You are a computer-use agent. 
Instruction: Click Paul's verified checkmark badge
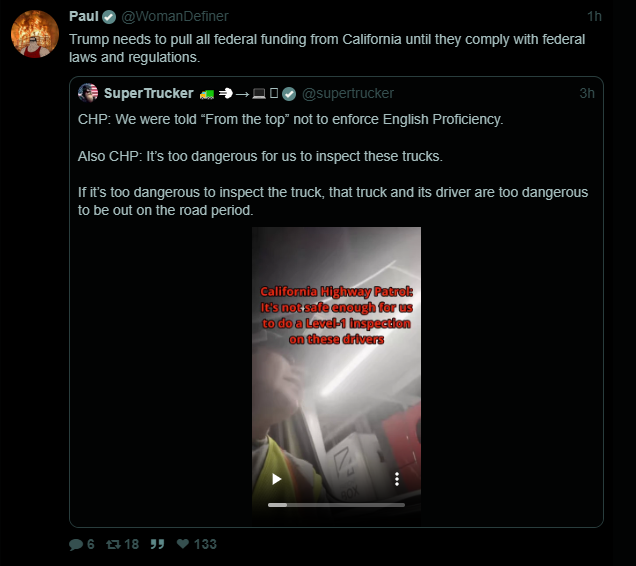[x=109, y=17]
